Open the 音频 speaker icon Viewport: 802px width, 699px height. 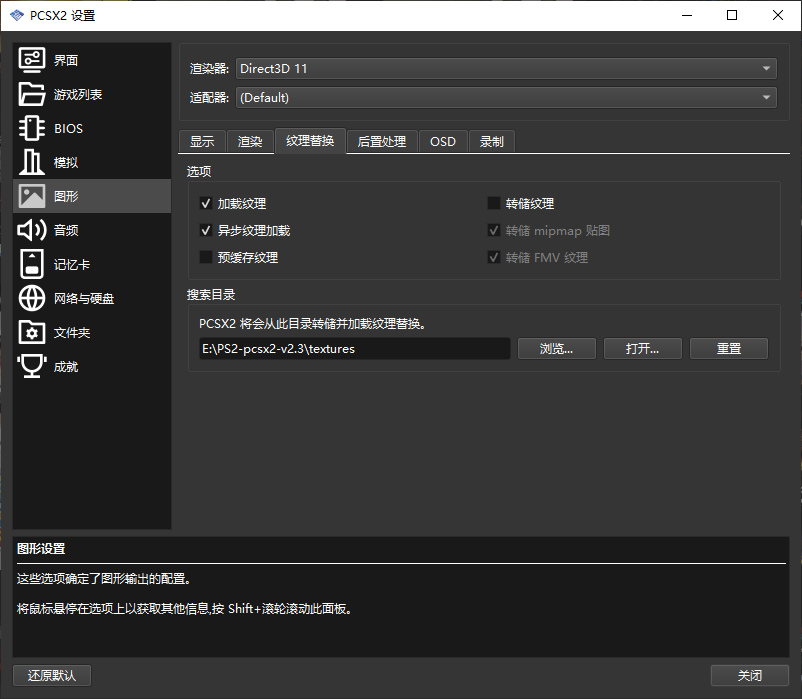[x=32, y=230]
